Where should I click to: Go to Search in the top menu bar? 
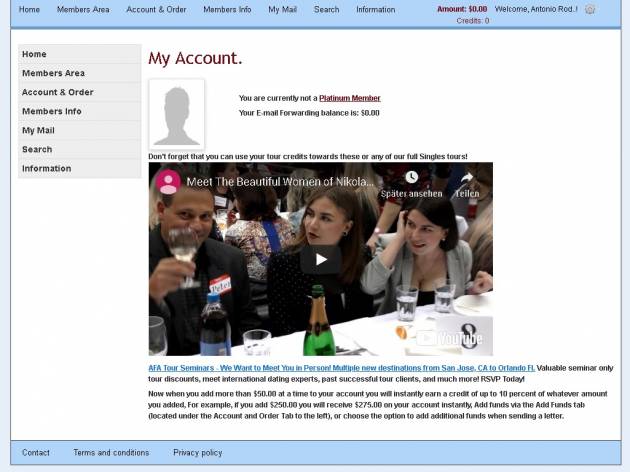326,9
